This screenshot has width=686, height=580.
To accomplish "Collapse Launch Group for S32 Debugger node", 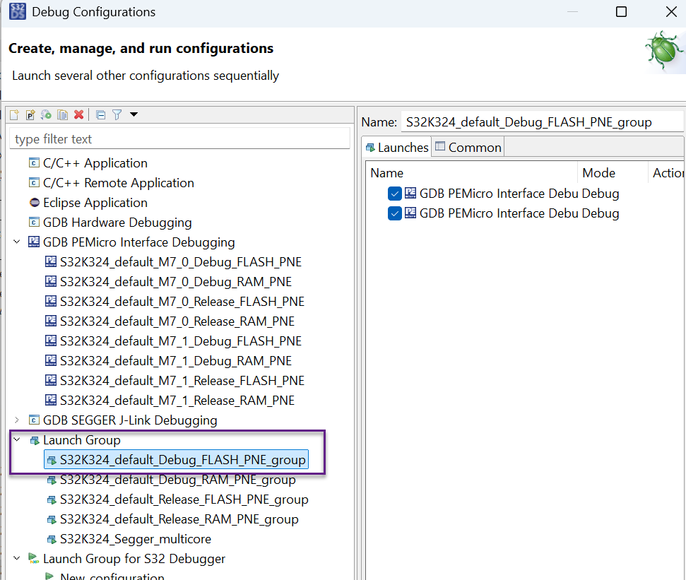I will [x=17, y=558].
